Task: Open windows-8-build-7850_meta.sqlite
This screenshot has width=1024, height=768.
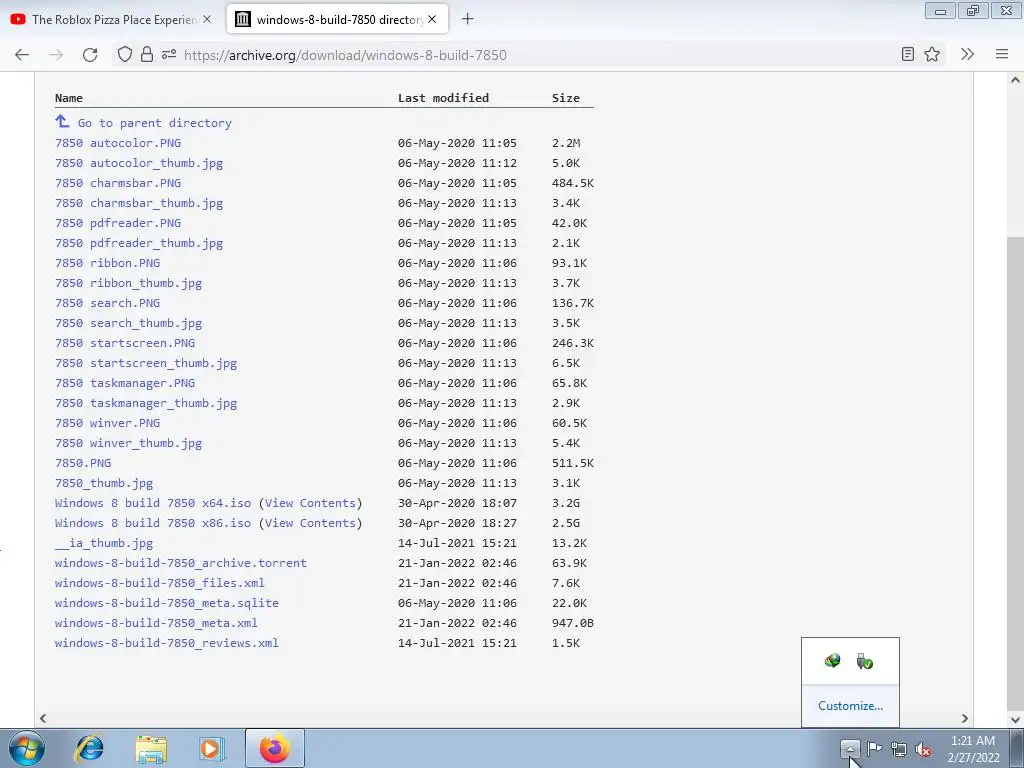Action: [167, 603]
